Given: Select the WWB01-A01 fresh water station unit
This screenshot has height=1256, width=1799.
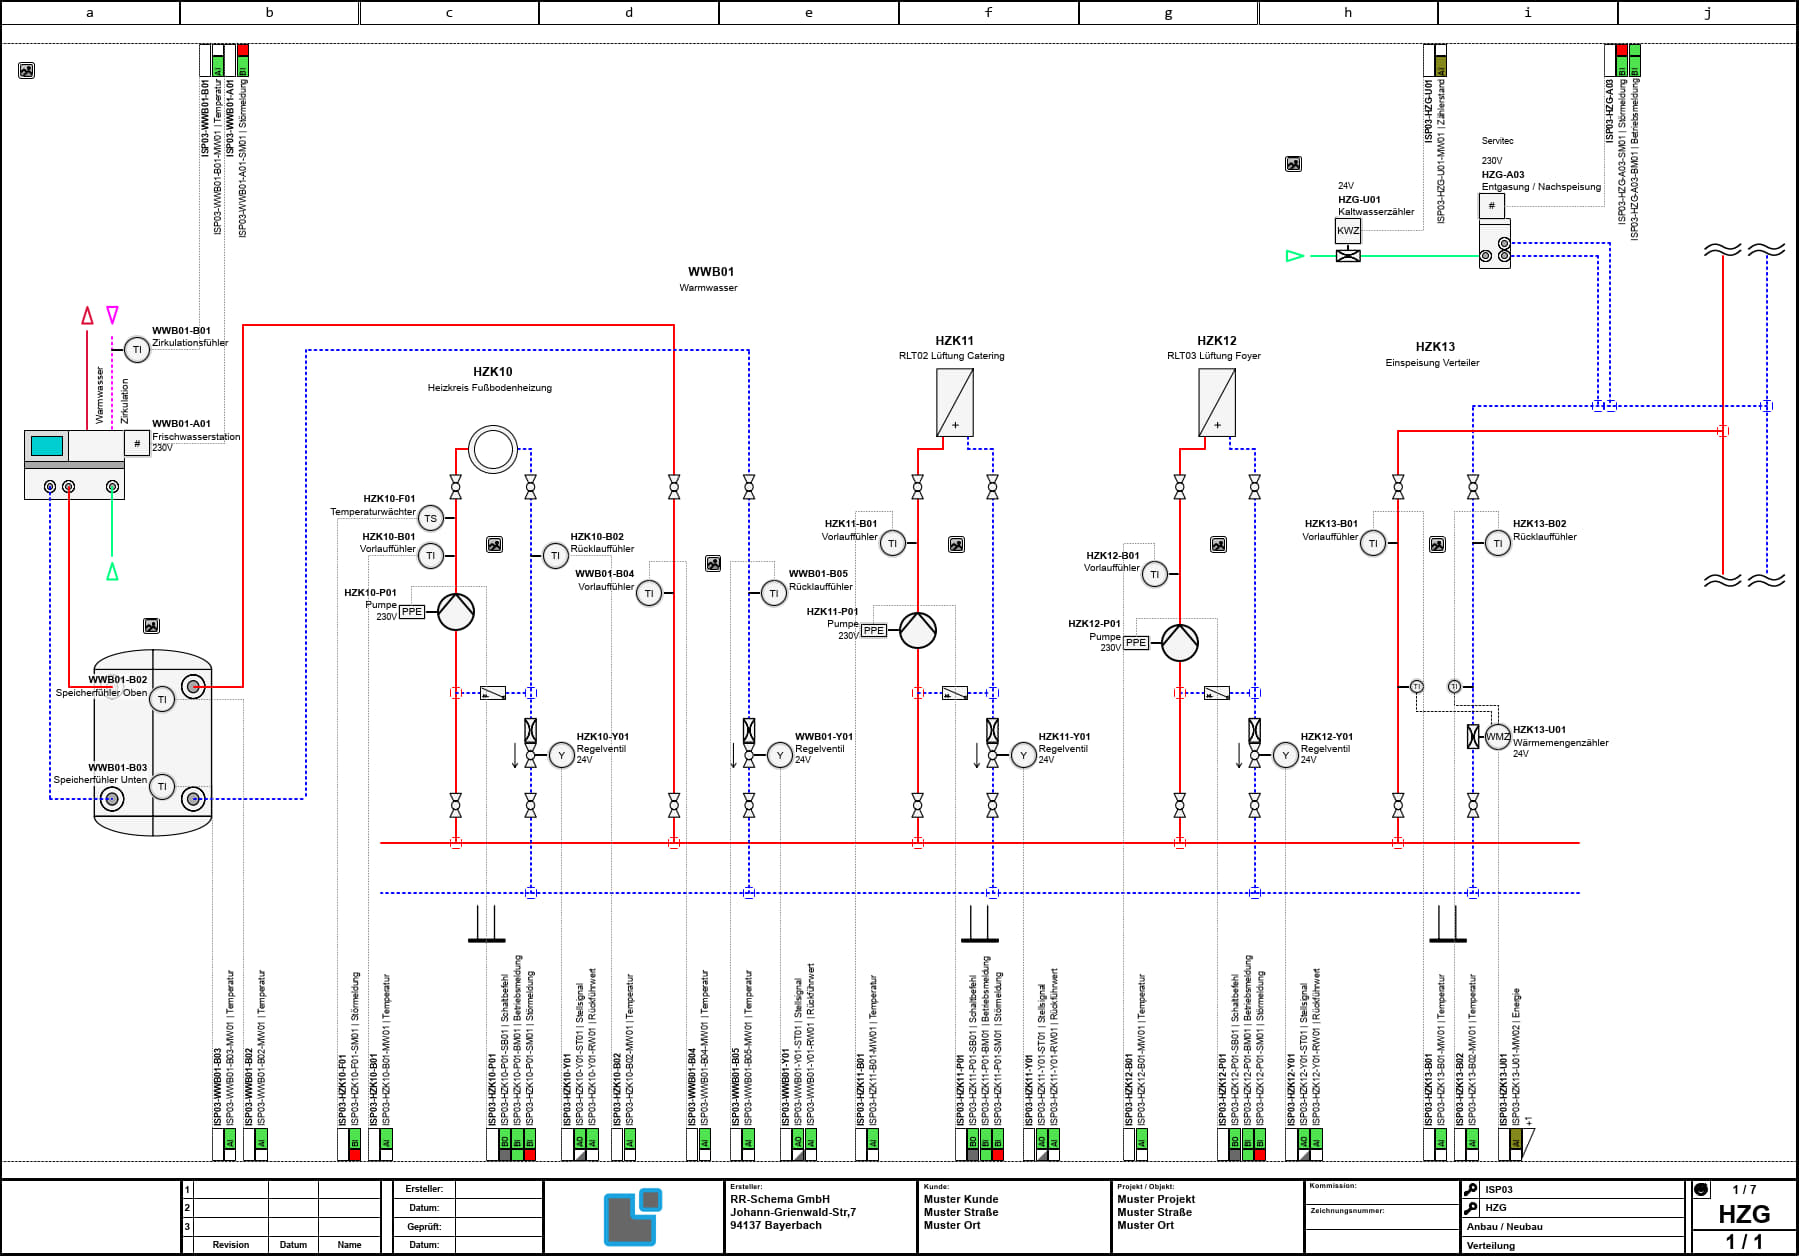Looking at the screenshot, I should [x=74, y=465].
